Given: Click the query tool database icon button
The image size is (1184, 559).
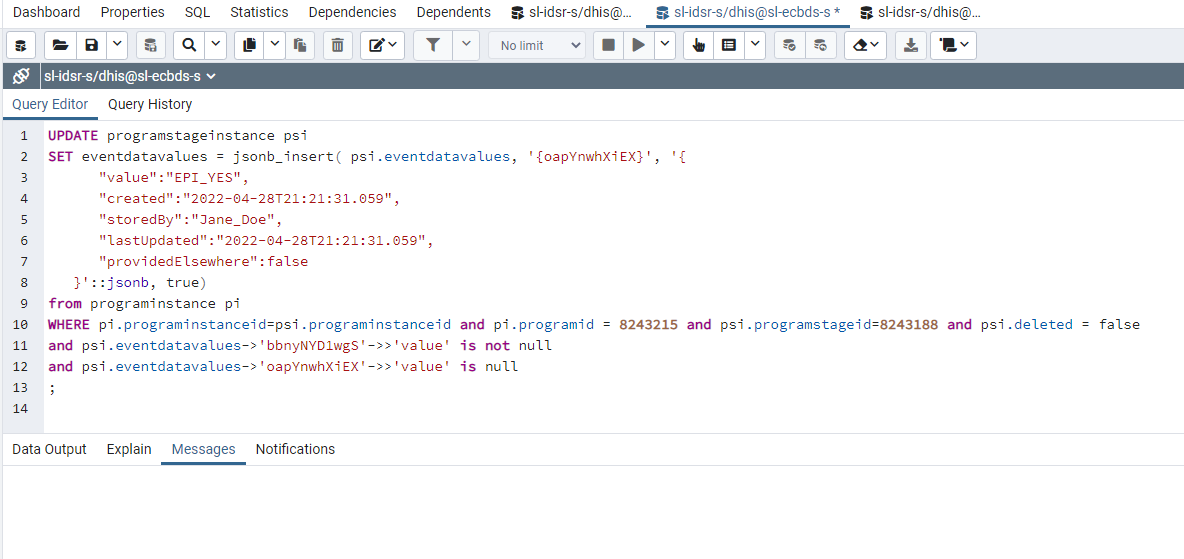Looking at the screenshot, I should click(21, 45).
